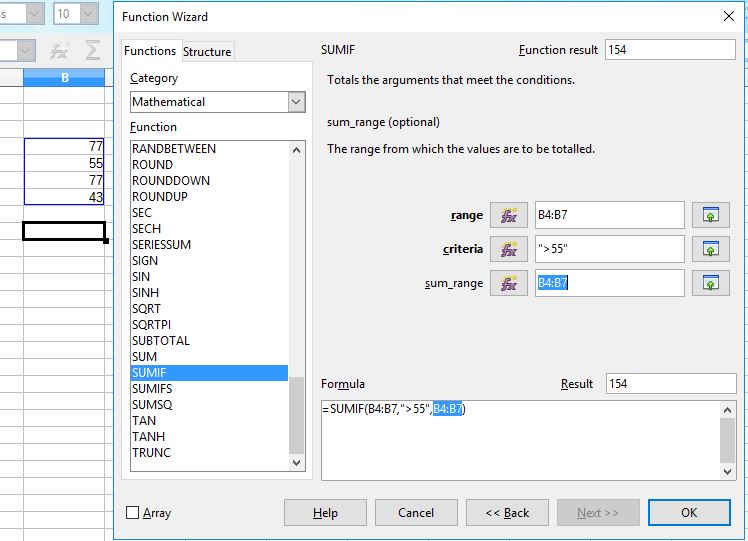The image size is (748, 541).
Task: Open the font name dropdown arrow
Action: click(x=34, y=14)
